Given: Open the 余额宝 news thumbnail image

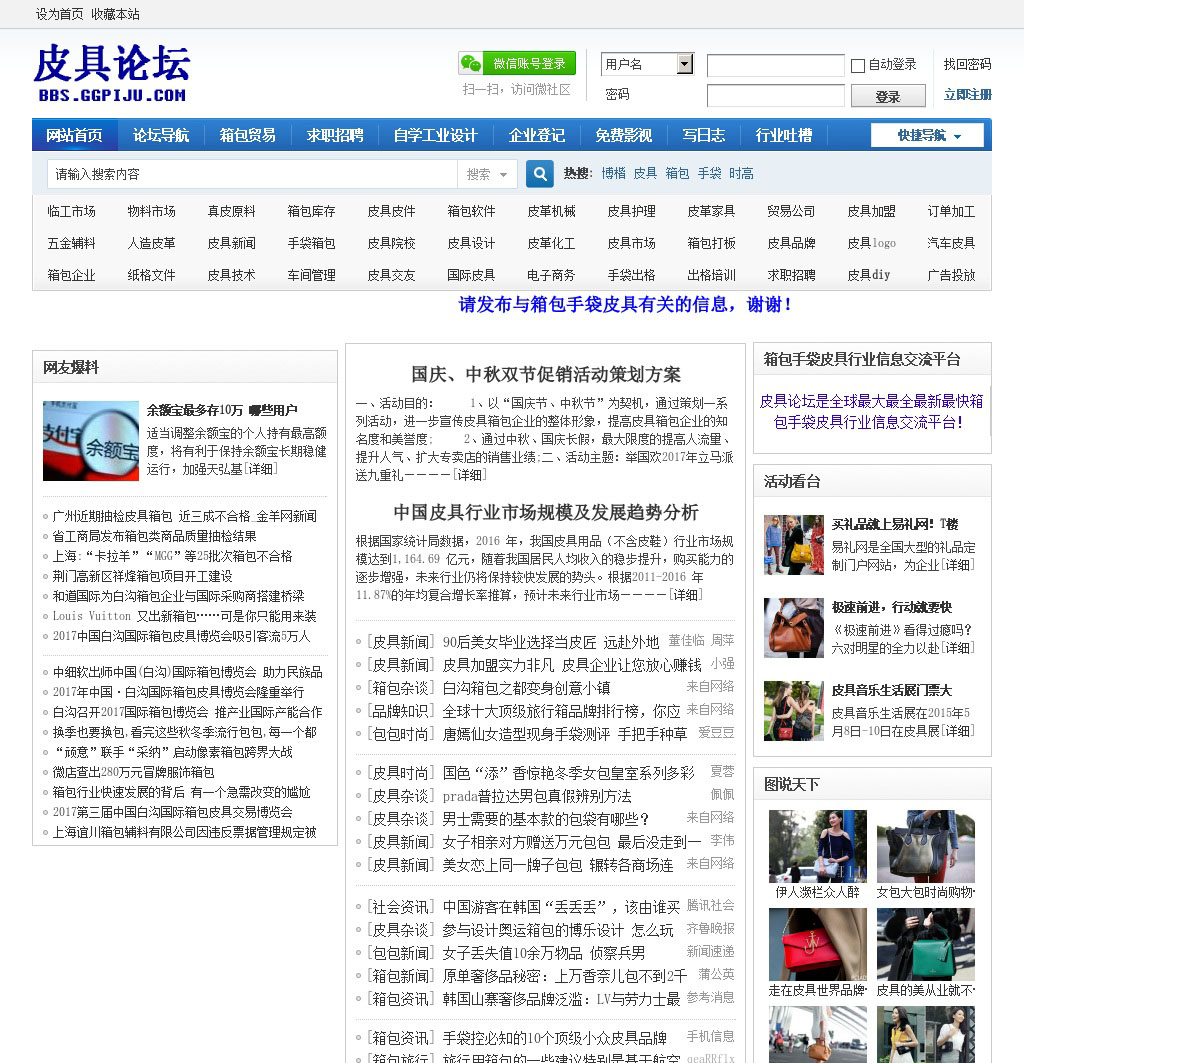Looking at the screenshot, I should coord(90,440).
